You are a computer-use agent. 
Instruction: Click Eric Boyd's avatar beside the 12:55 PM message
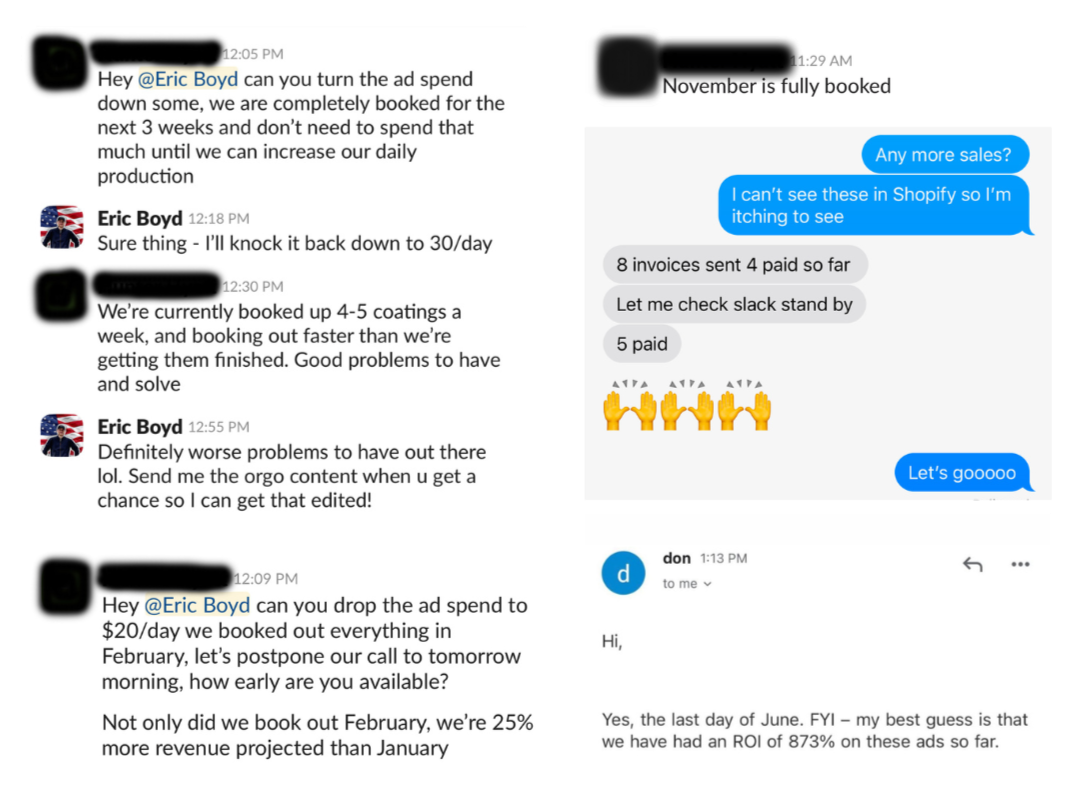62,436
